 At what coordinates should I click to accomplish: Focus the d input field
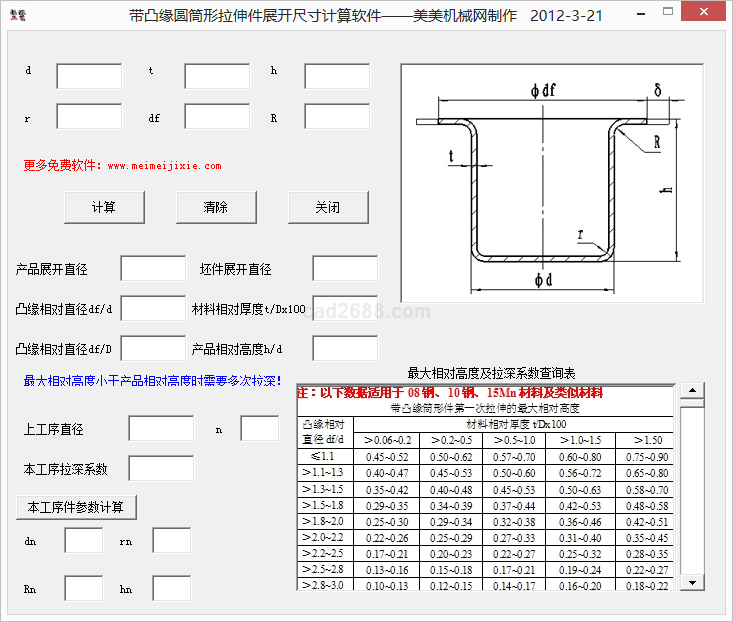point(89,77)
